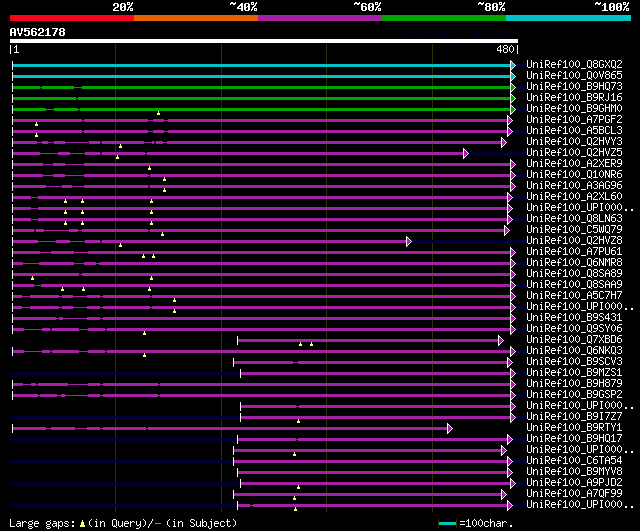Image resolution: width=640 pixels, height=531 pixels.
Task: Click the UniRef100_Q8GXQ2 hit label
Action: pyautogui.click(x=574, y=64)
